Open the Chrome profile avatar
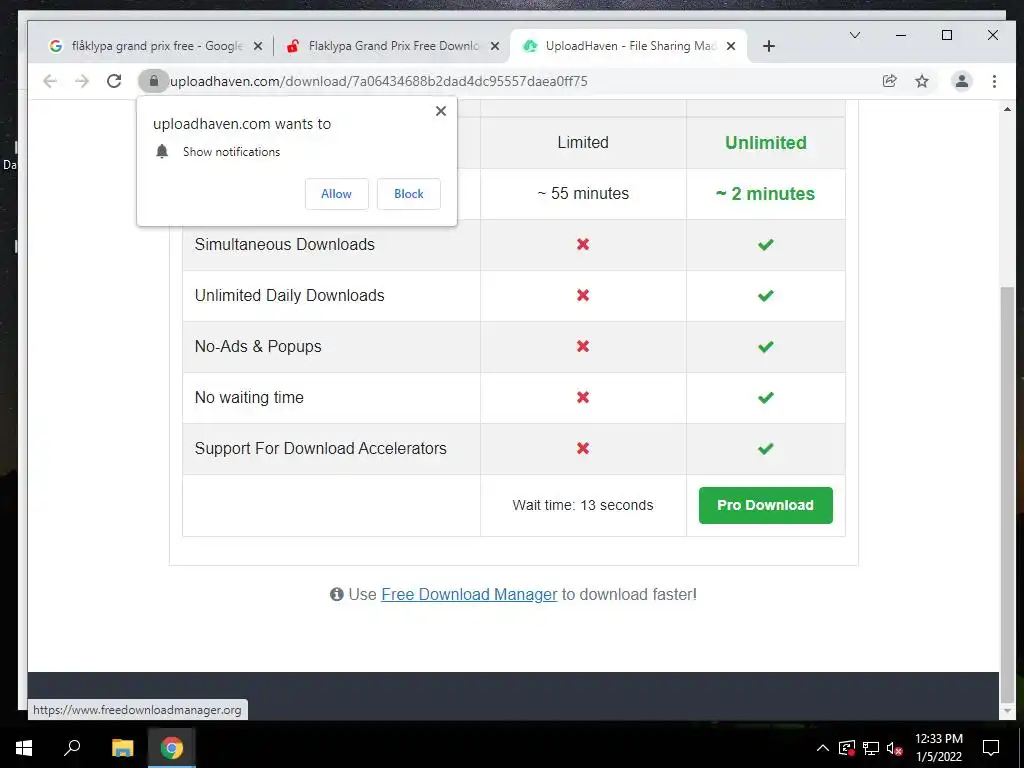Screen dimensions: 1024x768 [x=961, y=81]
